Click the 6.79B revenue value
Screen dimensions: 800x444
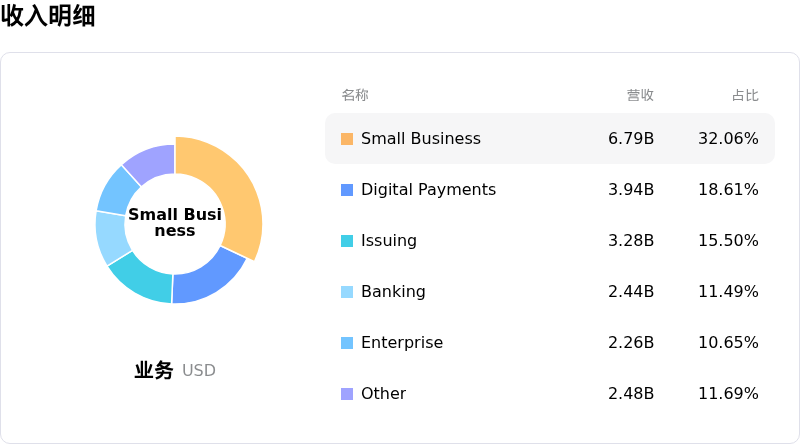tap(631, 138)
